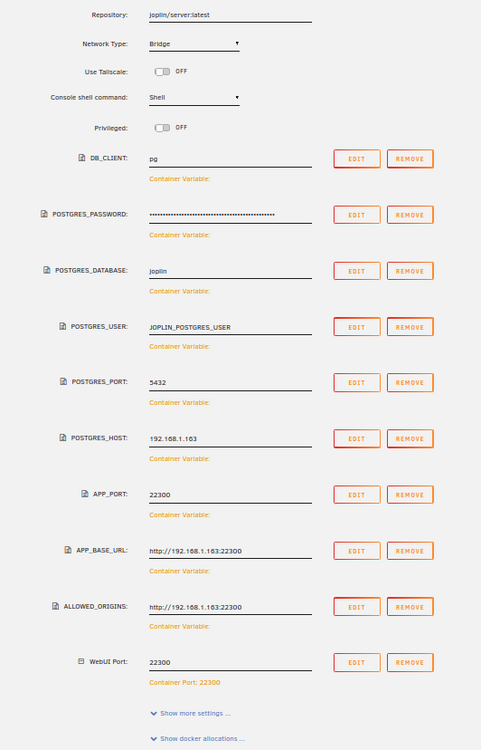Click the file icon next to POSTGRES_PORT
Screen dimensions: 481x750
click(x=63, y=382)
